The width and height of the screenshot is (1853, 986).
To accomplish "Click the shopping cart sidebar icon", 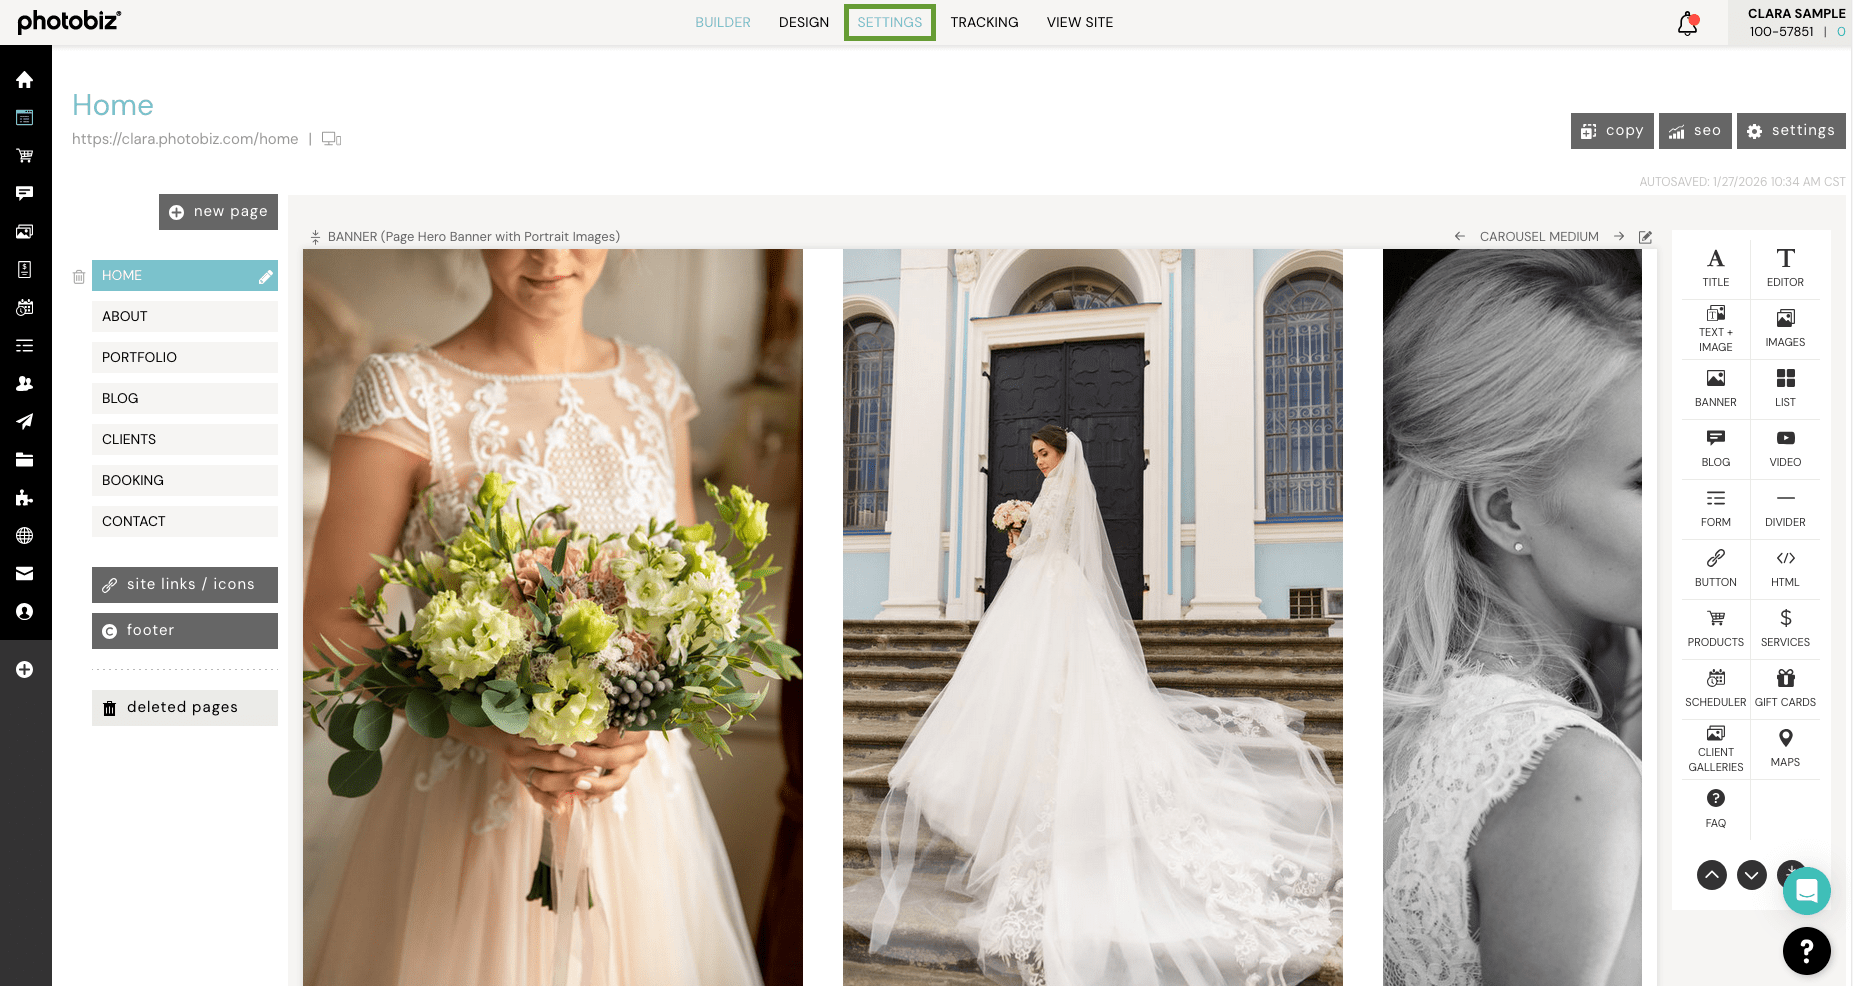I will pyautogui.click(x=25, y=155).
